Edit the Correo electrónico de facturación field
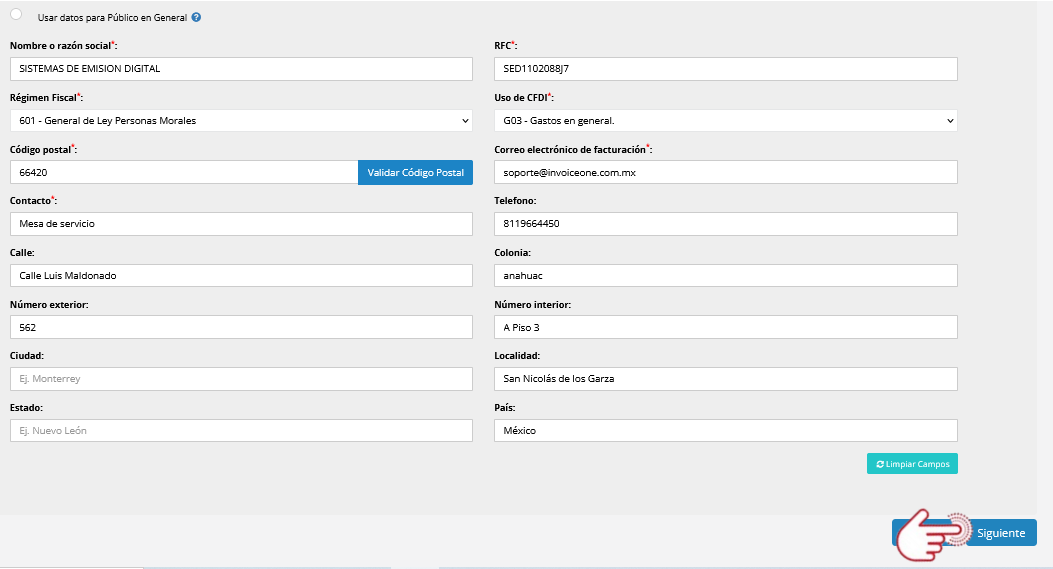The image size is (1053, 569). [x=725, y=172]
